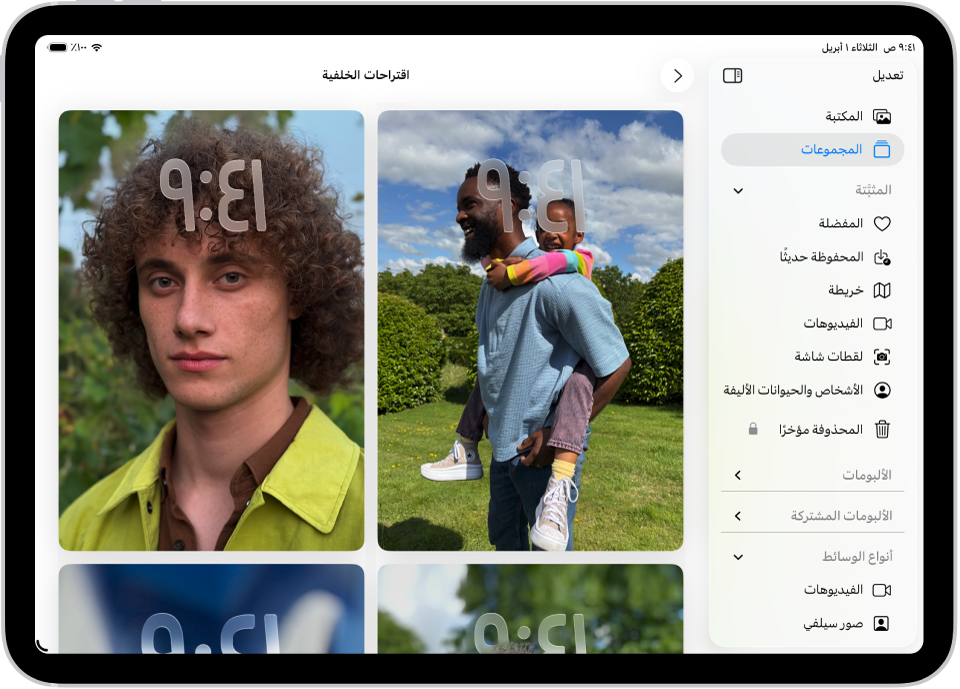Open صور سيلفي selfies

coord(812,623)
